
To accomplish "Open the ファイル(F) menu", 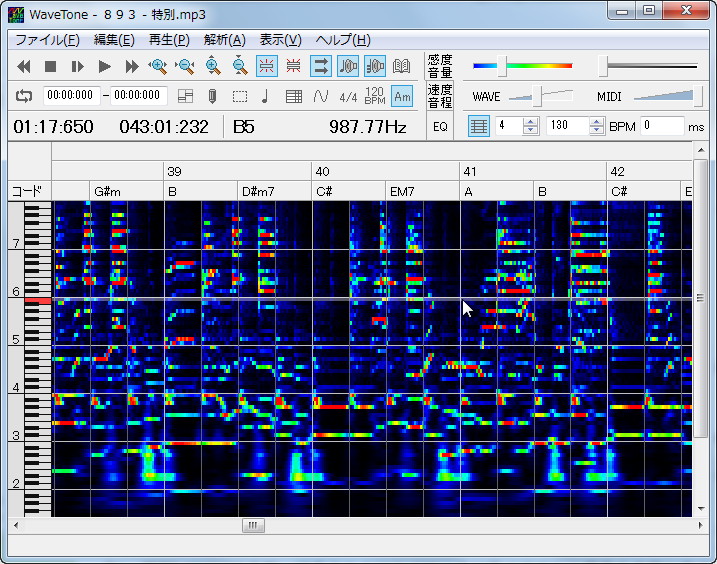I will click(x=48, y=40).
